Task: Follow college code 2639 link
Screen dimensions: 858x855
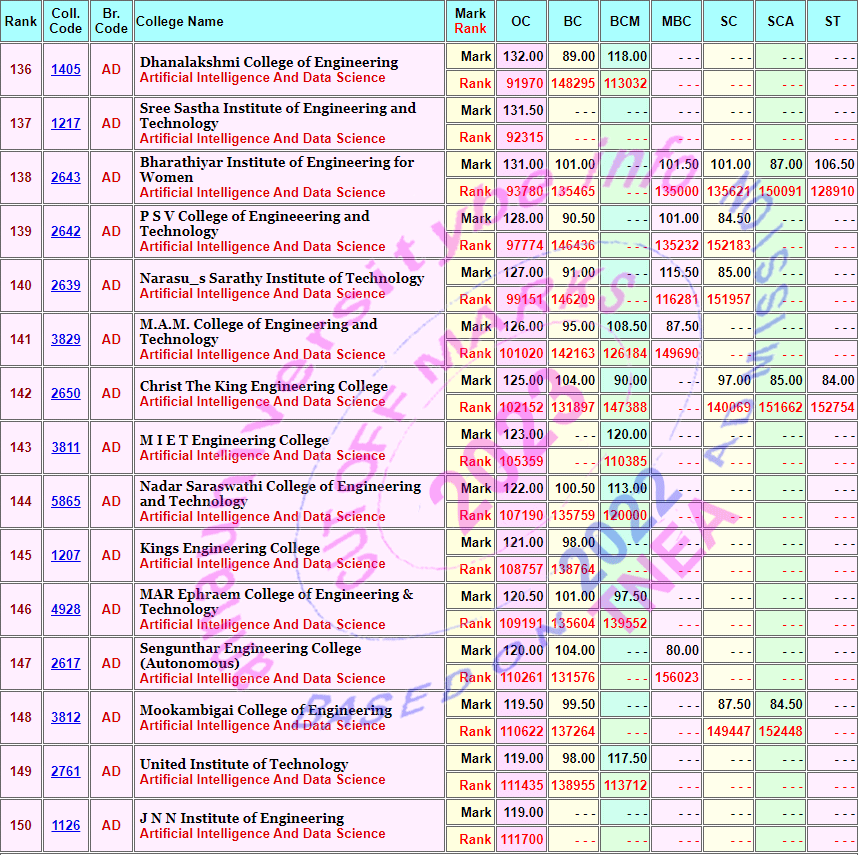Action: pos(66,286)
